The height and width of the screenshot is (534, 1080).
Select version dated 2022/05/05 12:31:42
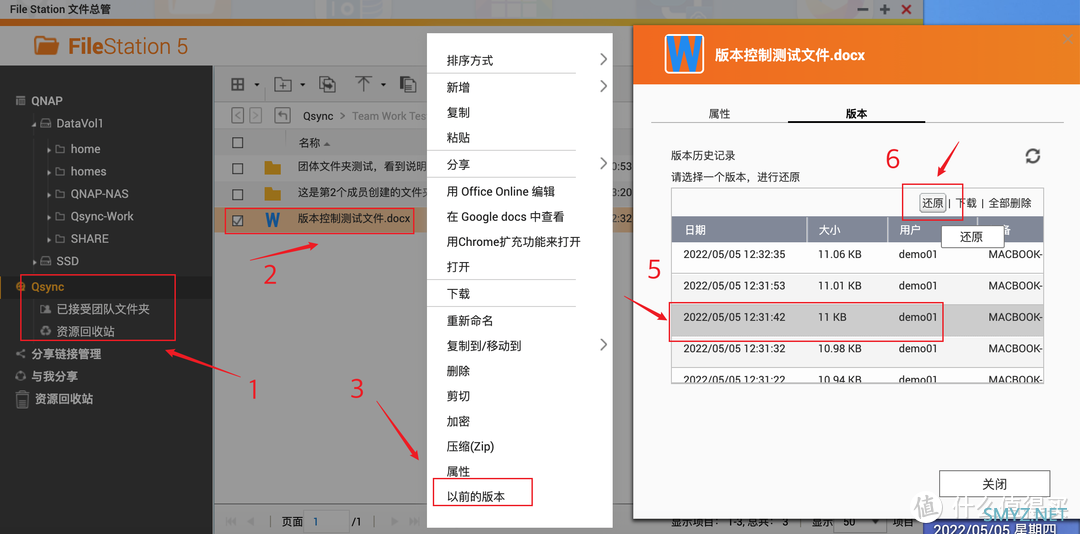[x=858, y=317]
